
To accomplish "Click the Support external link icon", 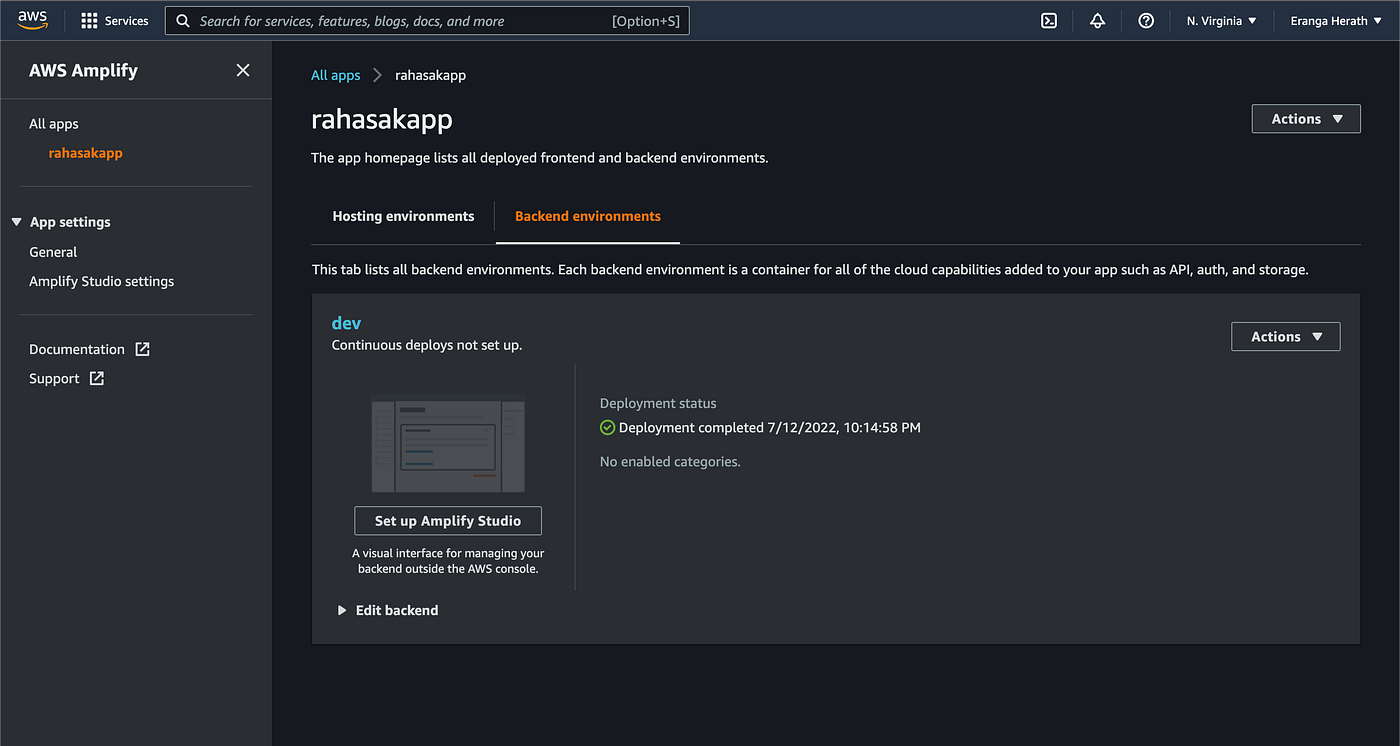I will coord(97,378).
